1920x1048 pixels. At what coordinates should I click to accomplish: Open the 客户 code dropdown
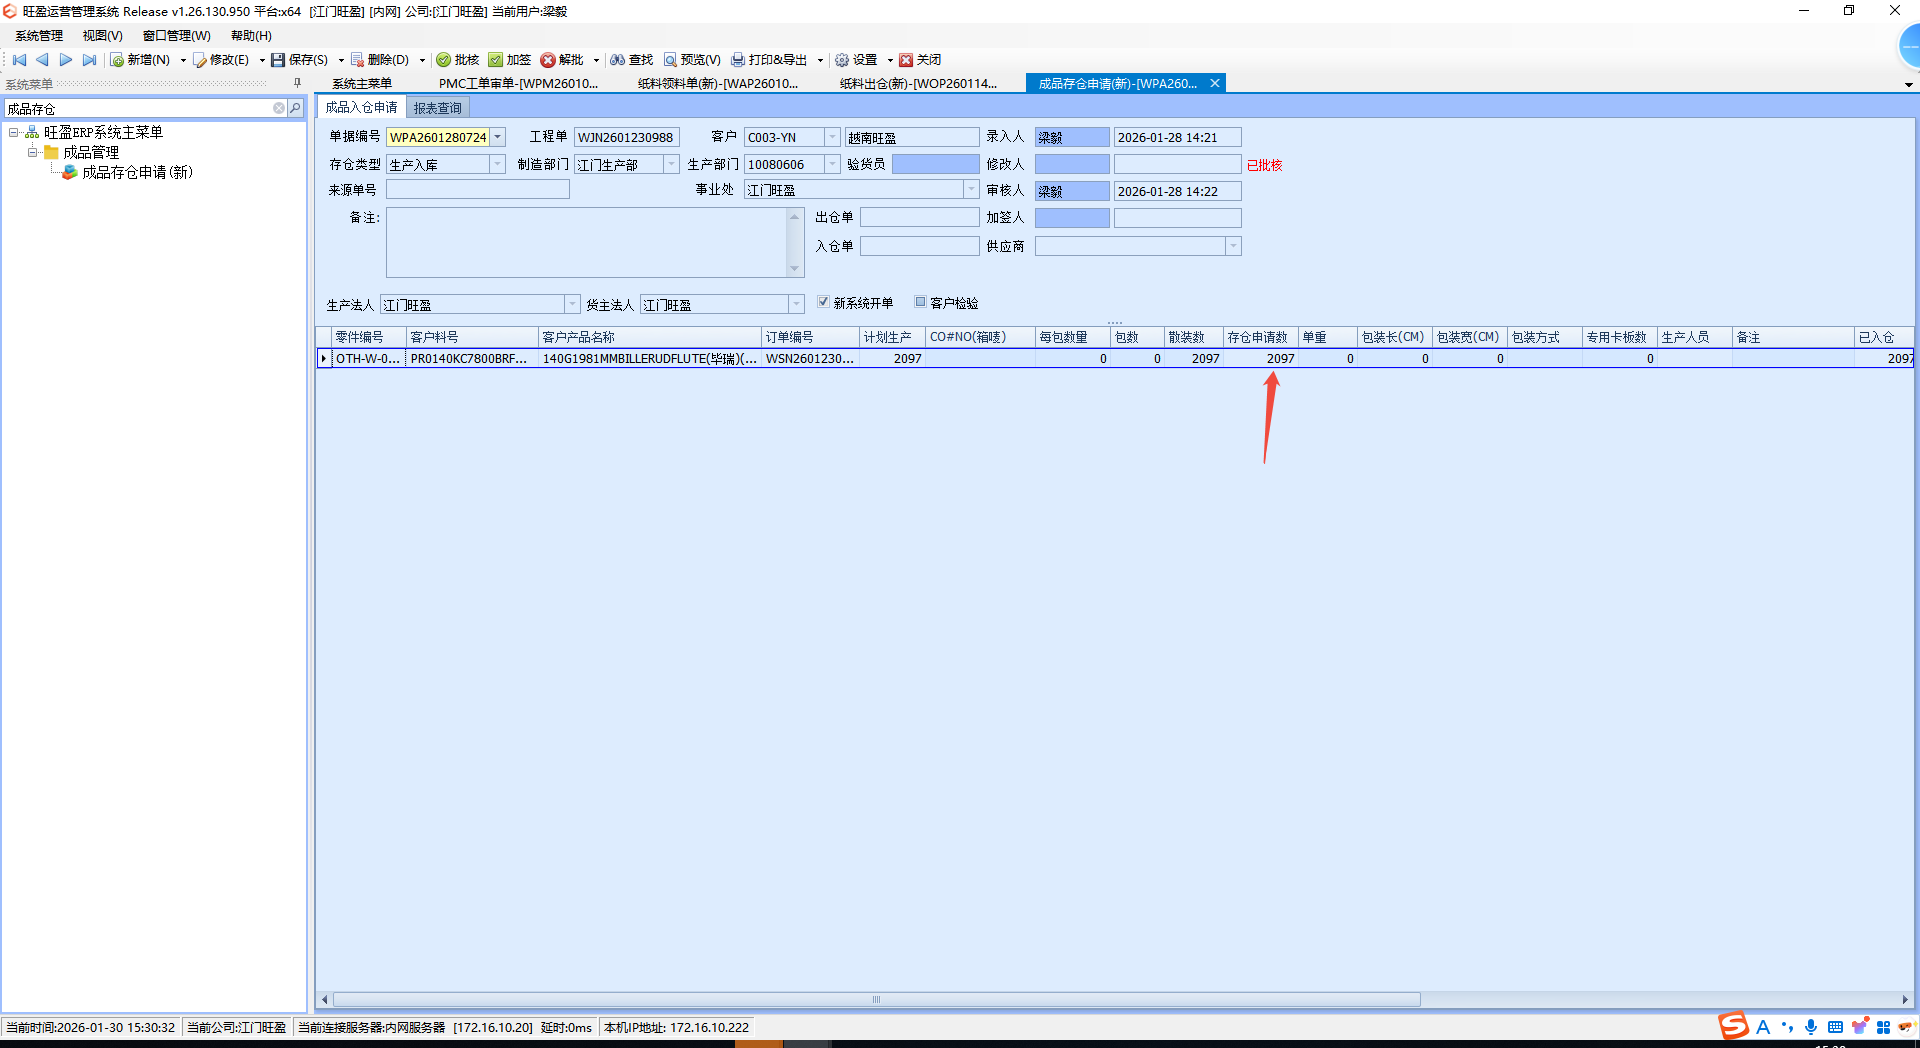(832, 137)
